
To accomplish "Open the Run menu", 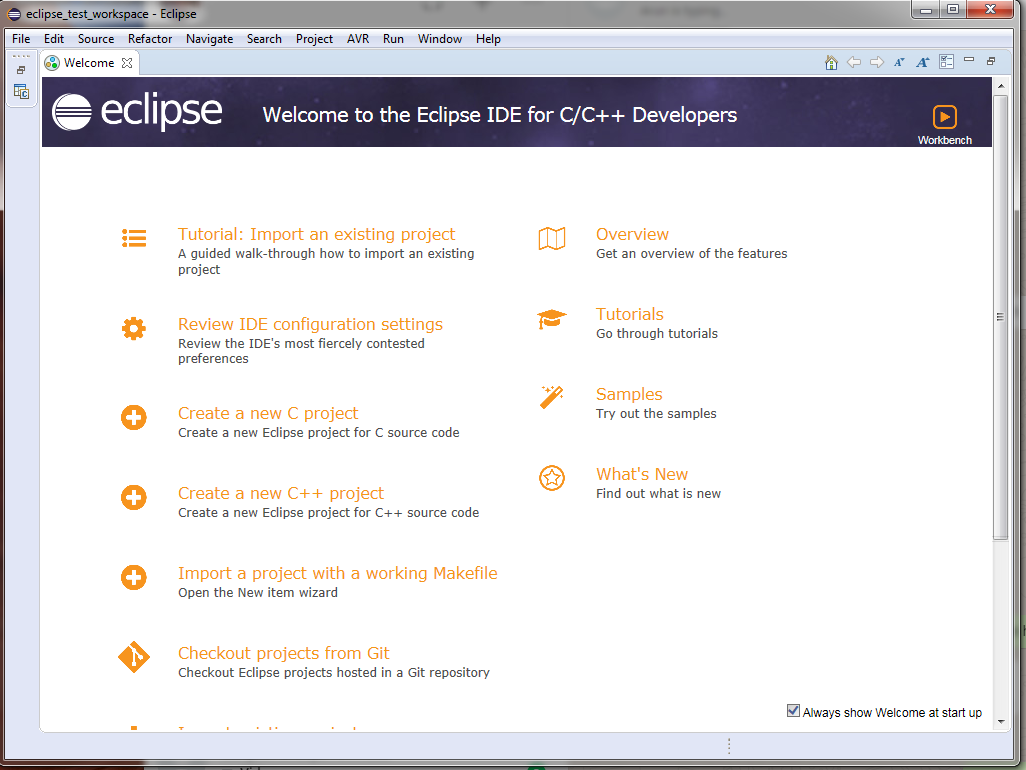I will [393, 39].
